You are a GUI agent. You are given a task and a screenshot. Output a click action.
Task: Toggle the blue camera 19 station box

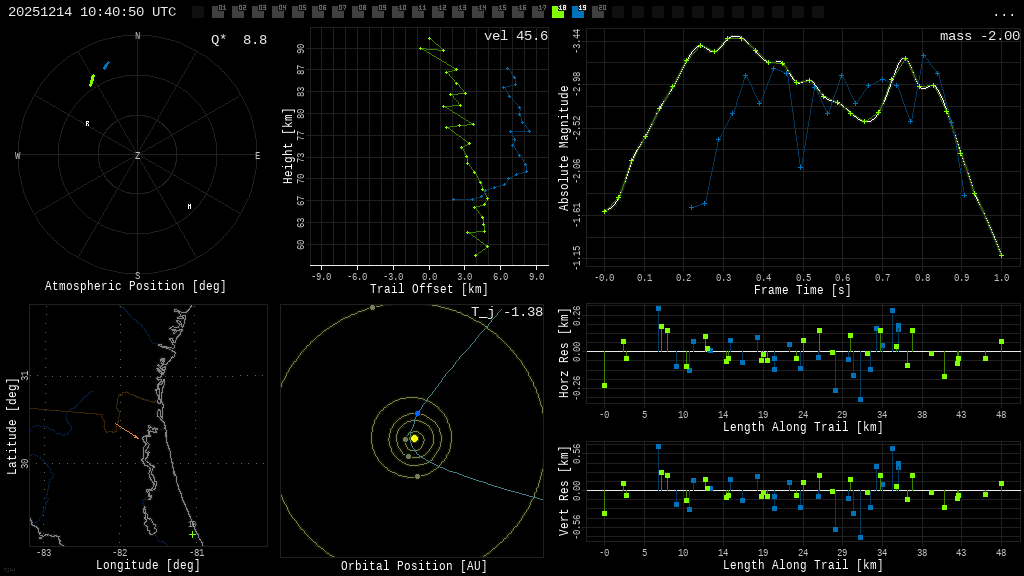click(x=578, y=12)
